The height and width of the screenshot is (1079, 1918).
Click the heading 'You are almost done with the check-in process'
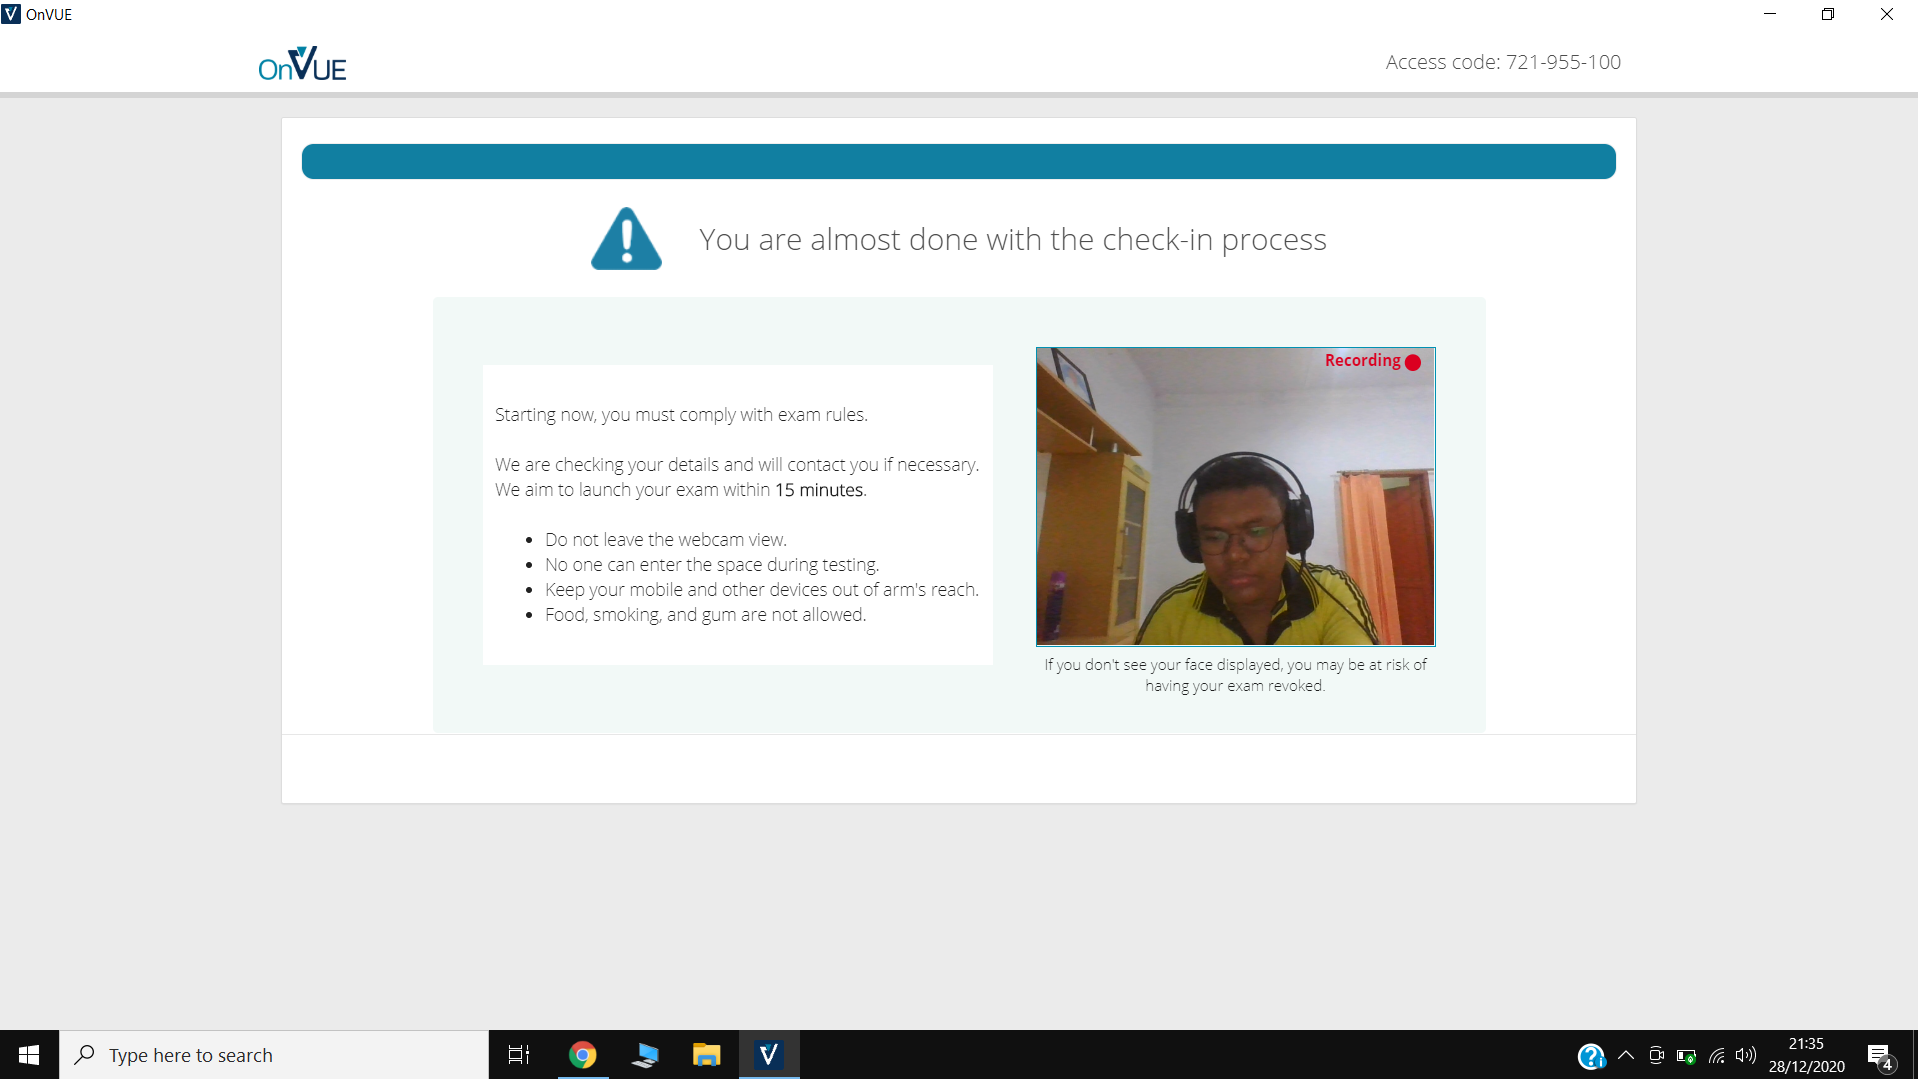[x=1012, y=240]
